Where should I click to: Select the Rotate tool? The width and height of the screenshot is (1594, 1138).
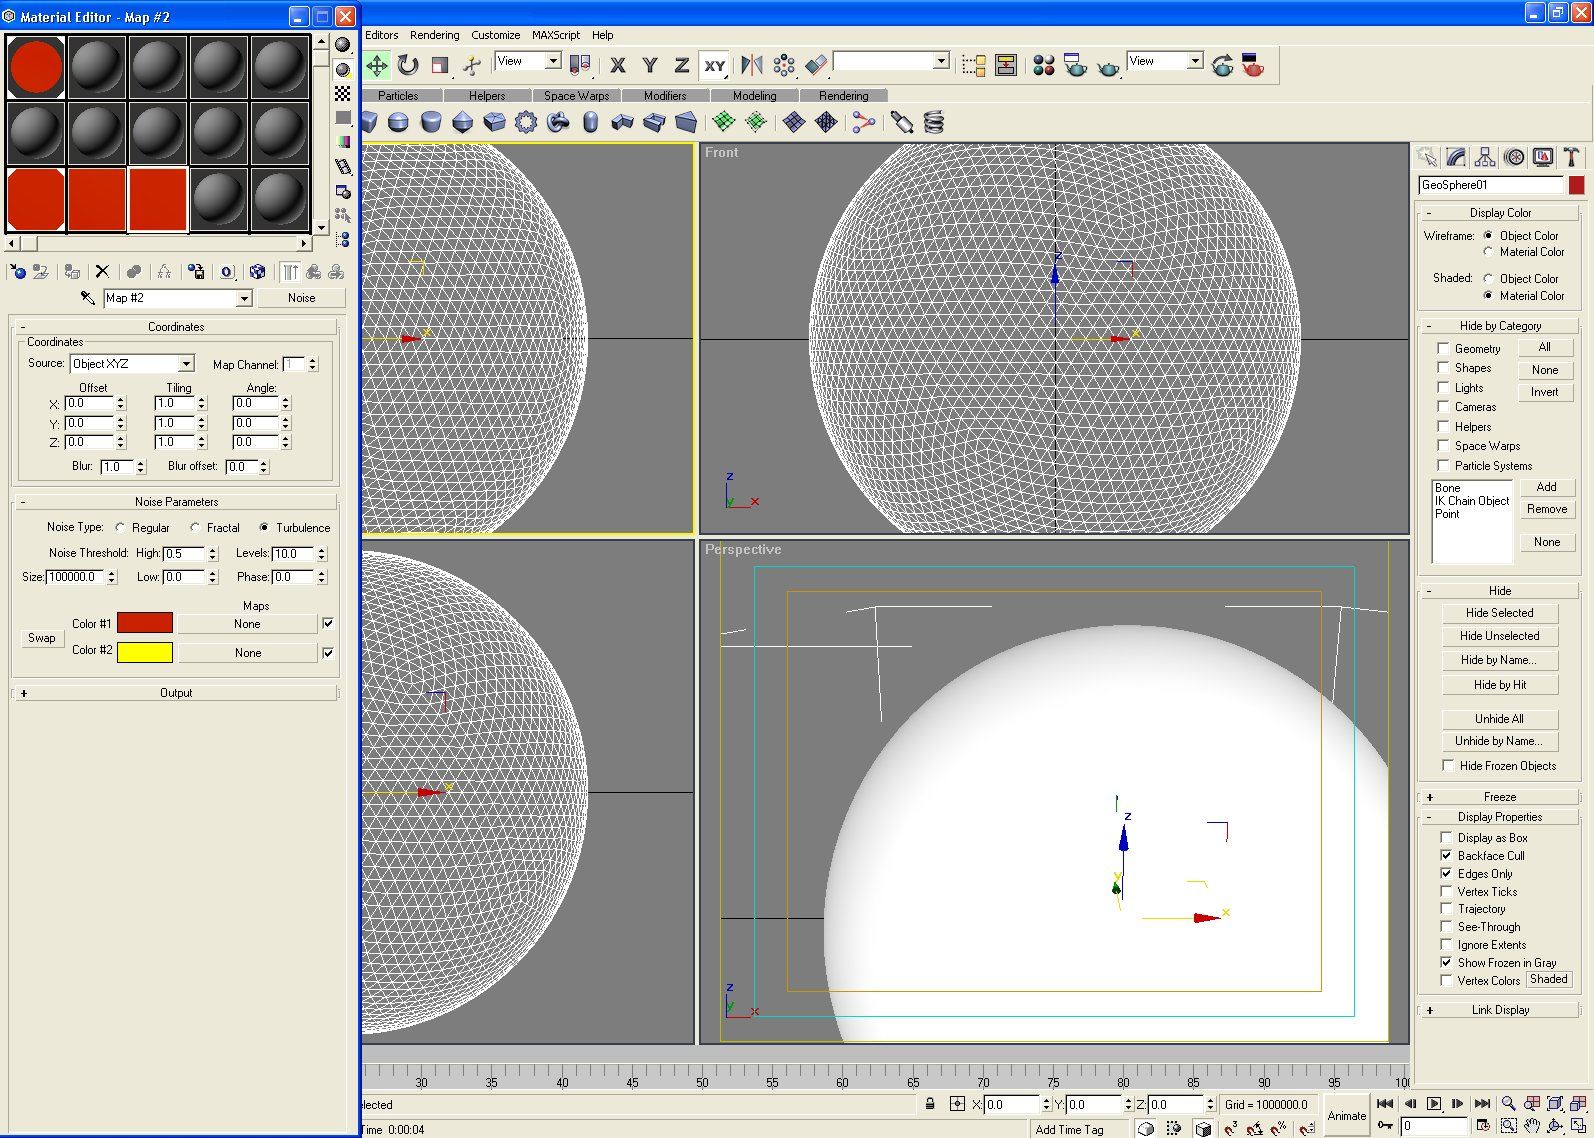[x=408, y=65]
